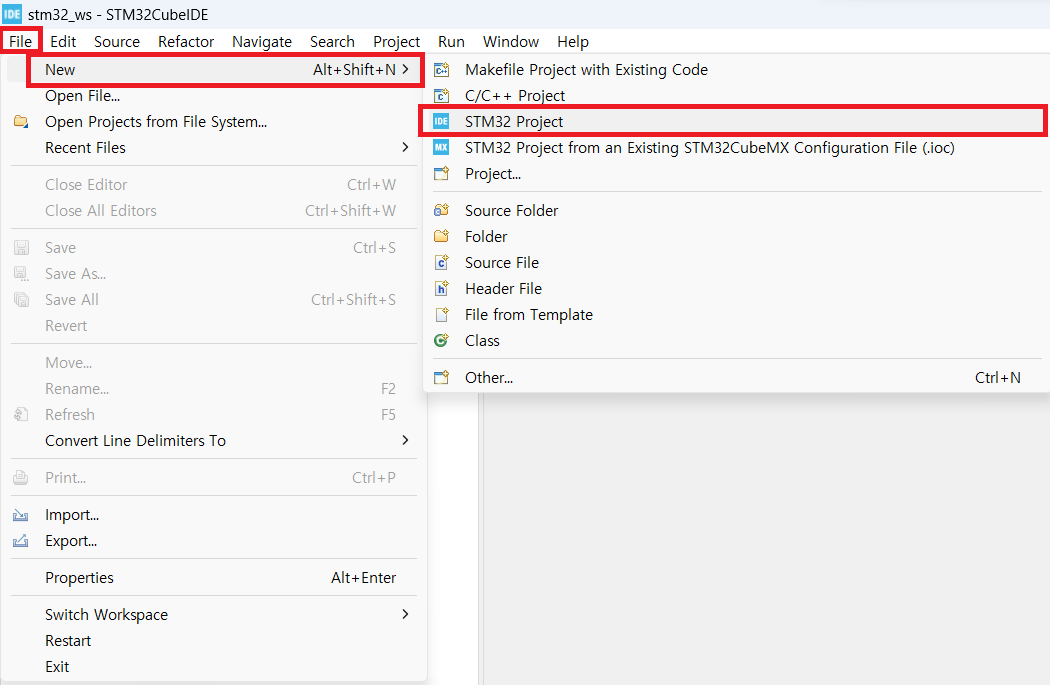
Task: Click the Project... wizard icon
Action: click(x=441, y=173)
